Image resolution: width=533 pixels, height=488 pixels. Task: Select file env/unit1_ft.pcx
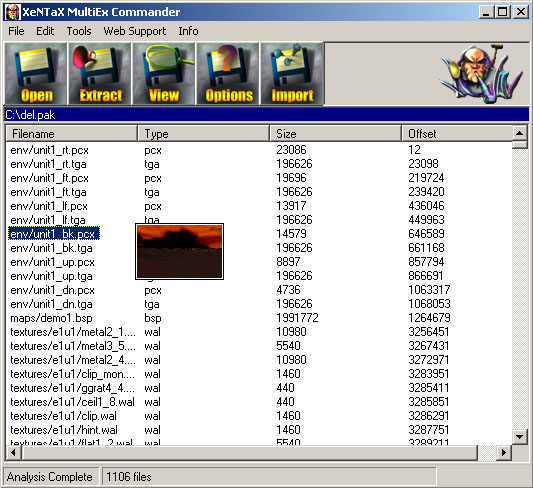click(x=49, y=178)
